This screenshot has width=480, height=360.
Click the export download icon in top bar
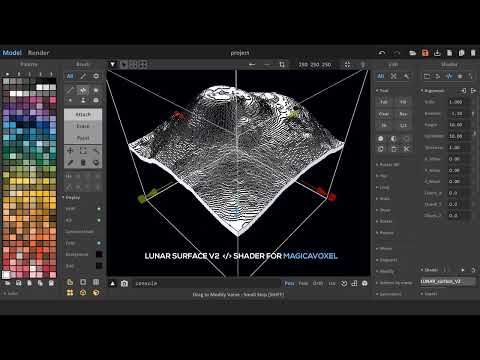[x=437, y=53]
